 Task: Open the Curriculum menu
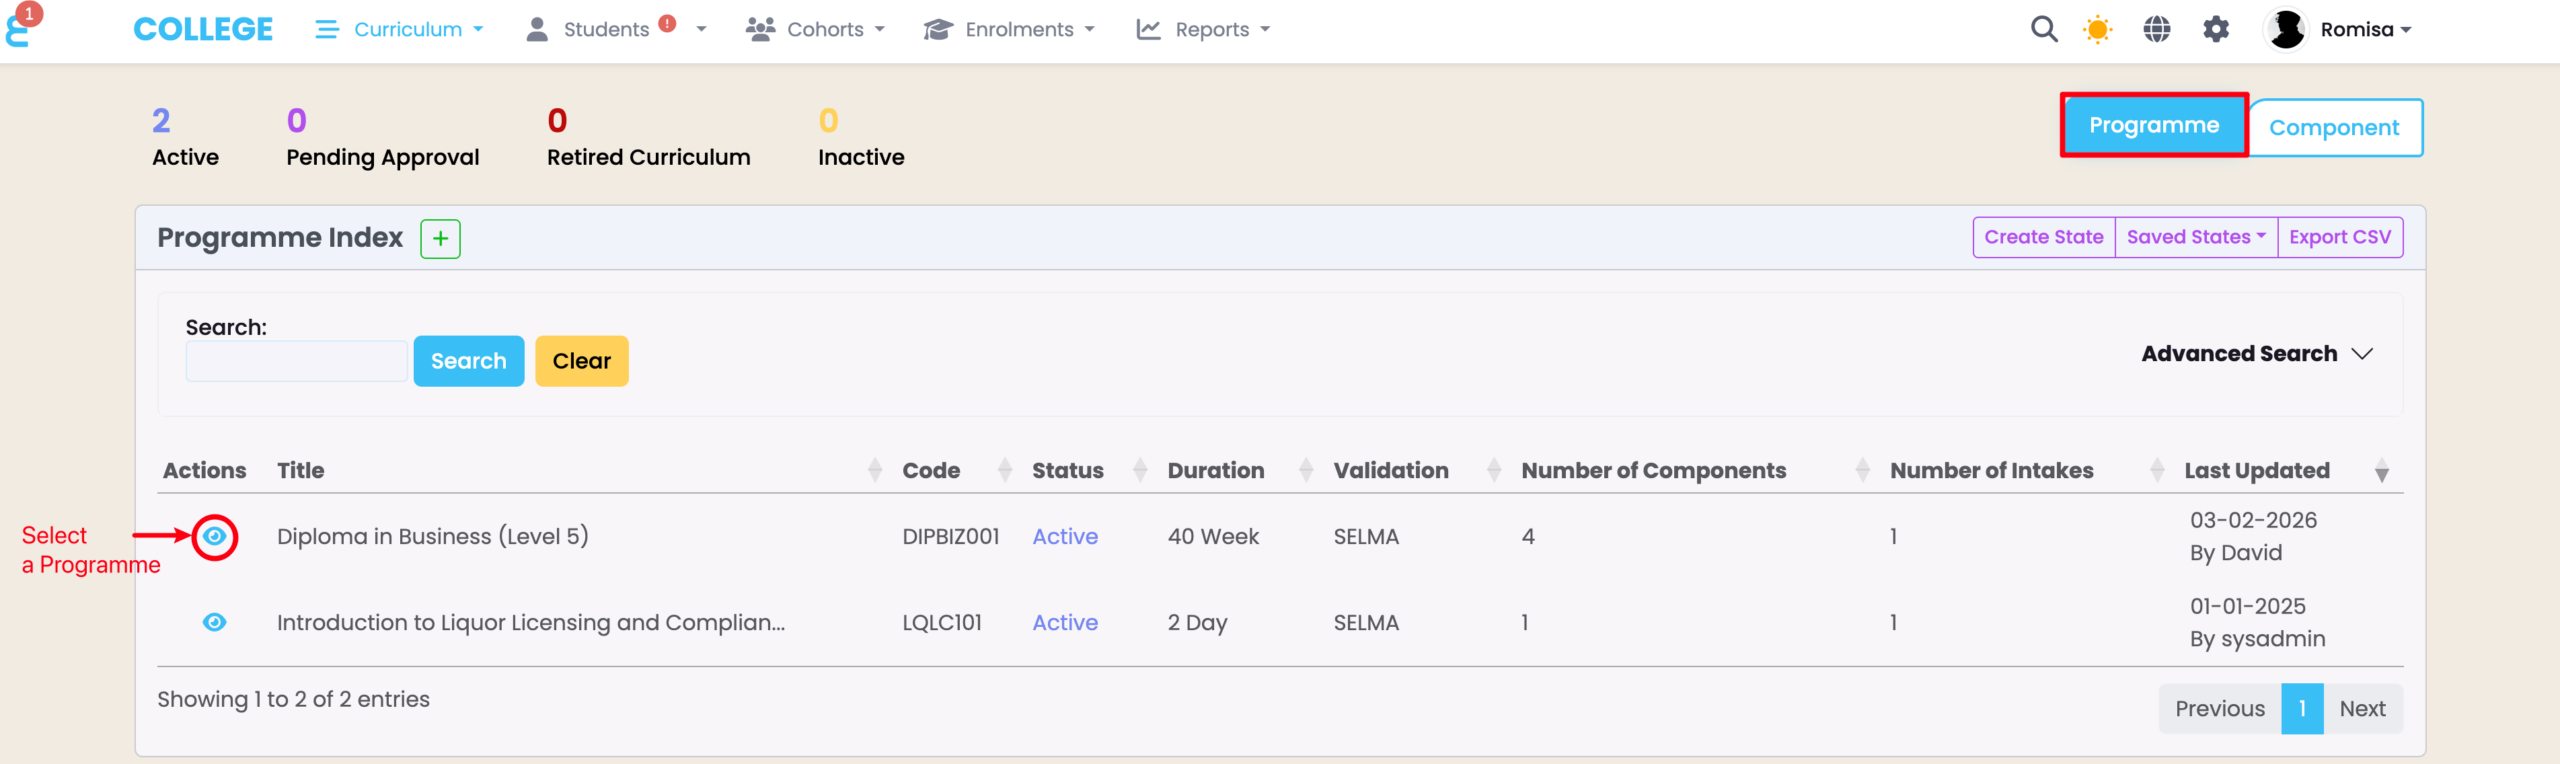click(x=399, y=30)
